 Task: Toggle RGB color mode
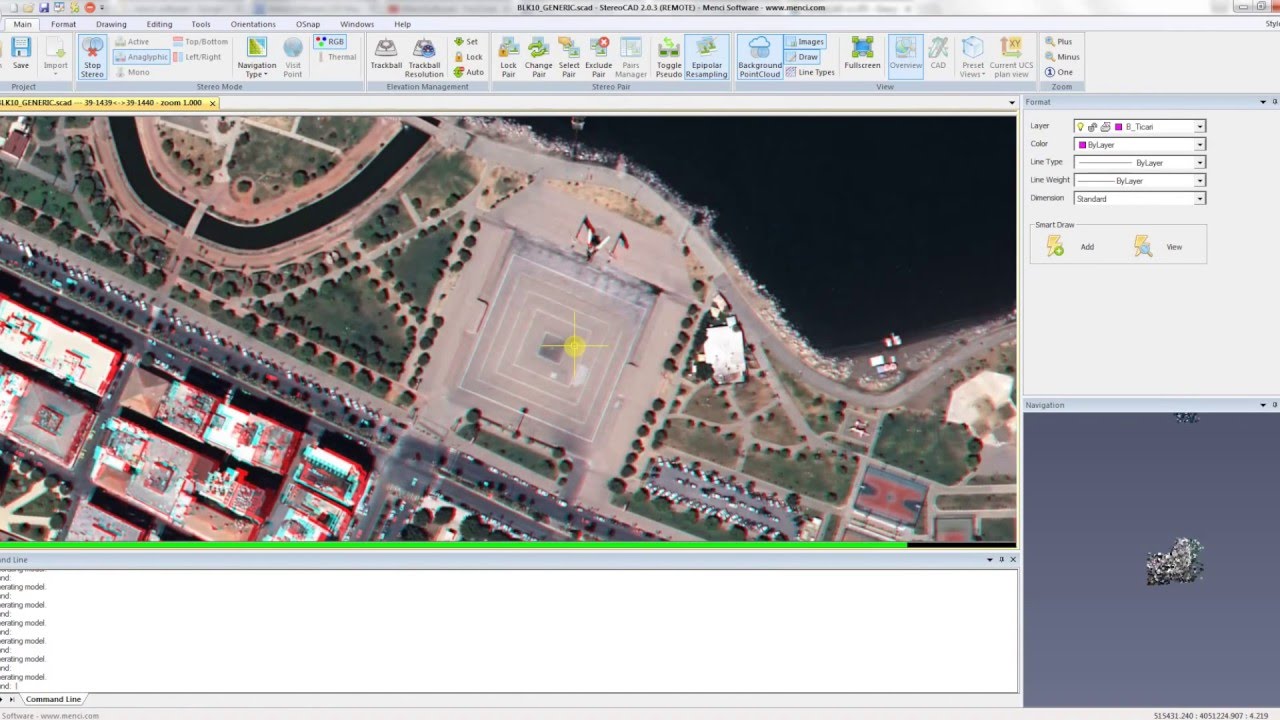pos(329,42)
